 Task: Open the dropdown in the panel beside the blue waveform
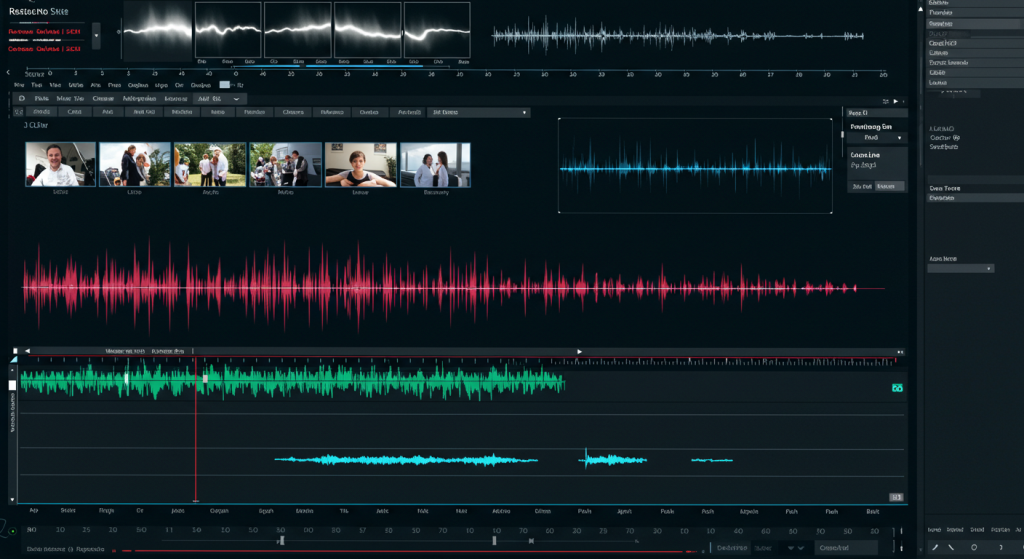tap(877, 138)
